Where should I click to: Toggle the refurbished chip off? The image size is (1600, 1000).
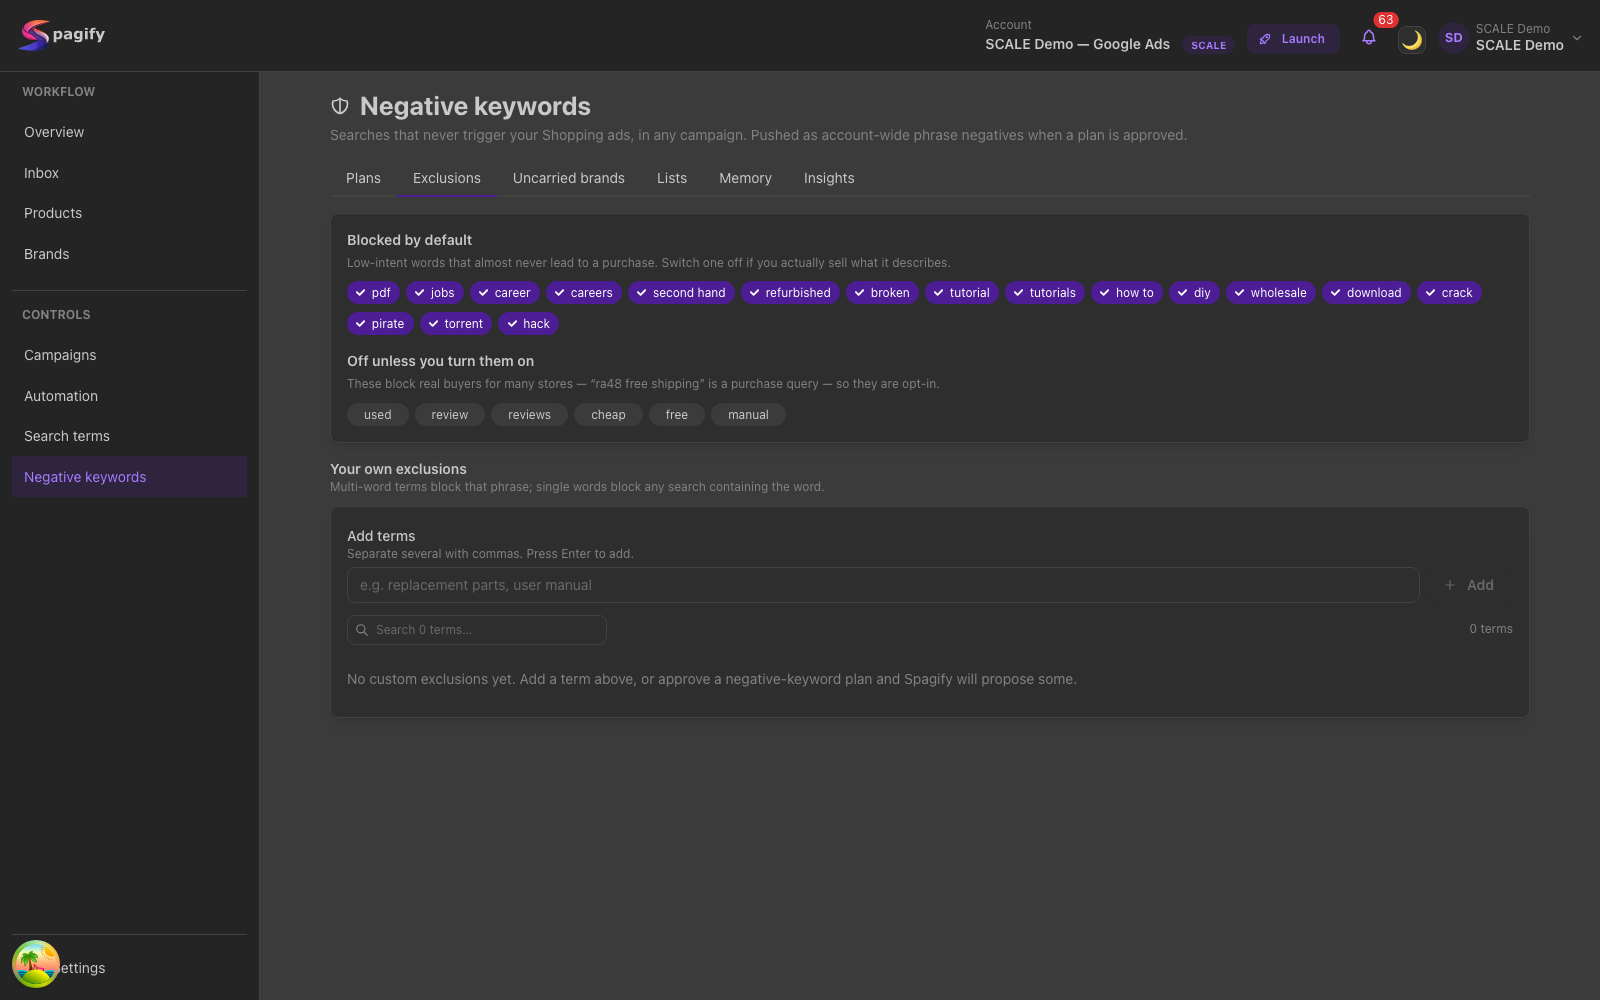pos(791,293)
